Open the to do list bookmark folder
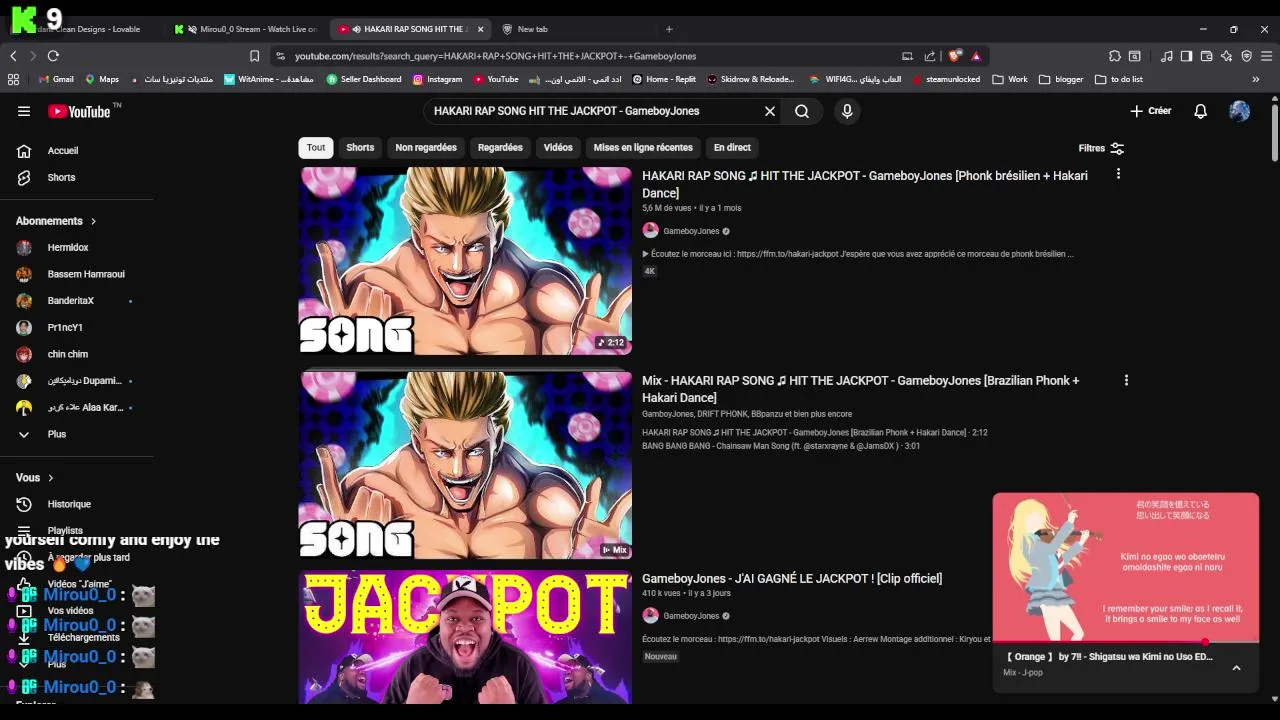The height and width of the screenshot is (720, 1280). [x=1119, y=79]
